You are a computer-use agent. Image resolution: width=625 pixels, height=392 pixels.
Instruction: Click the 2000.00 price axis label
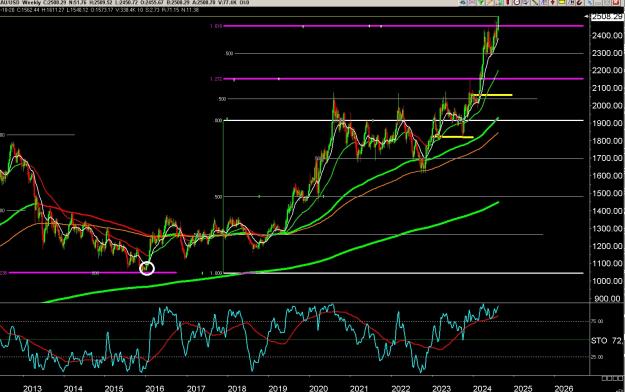606,106
